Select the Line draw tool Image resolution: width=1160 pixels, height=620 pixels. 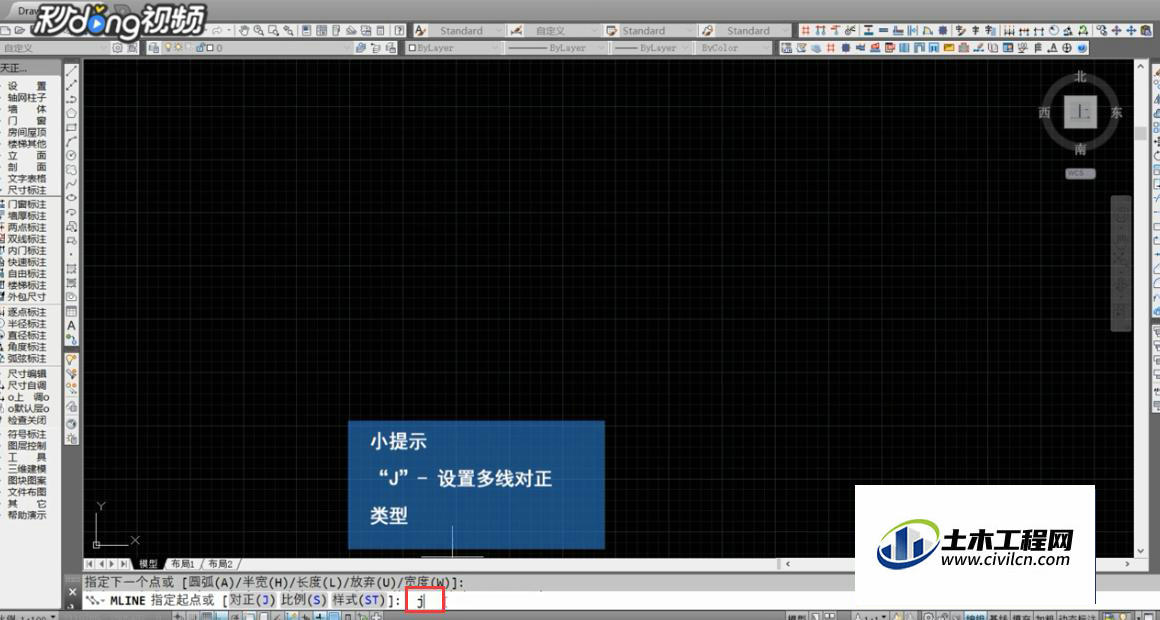(72, 71)
